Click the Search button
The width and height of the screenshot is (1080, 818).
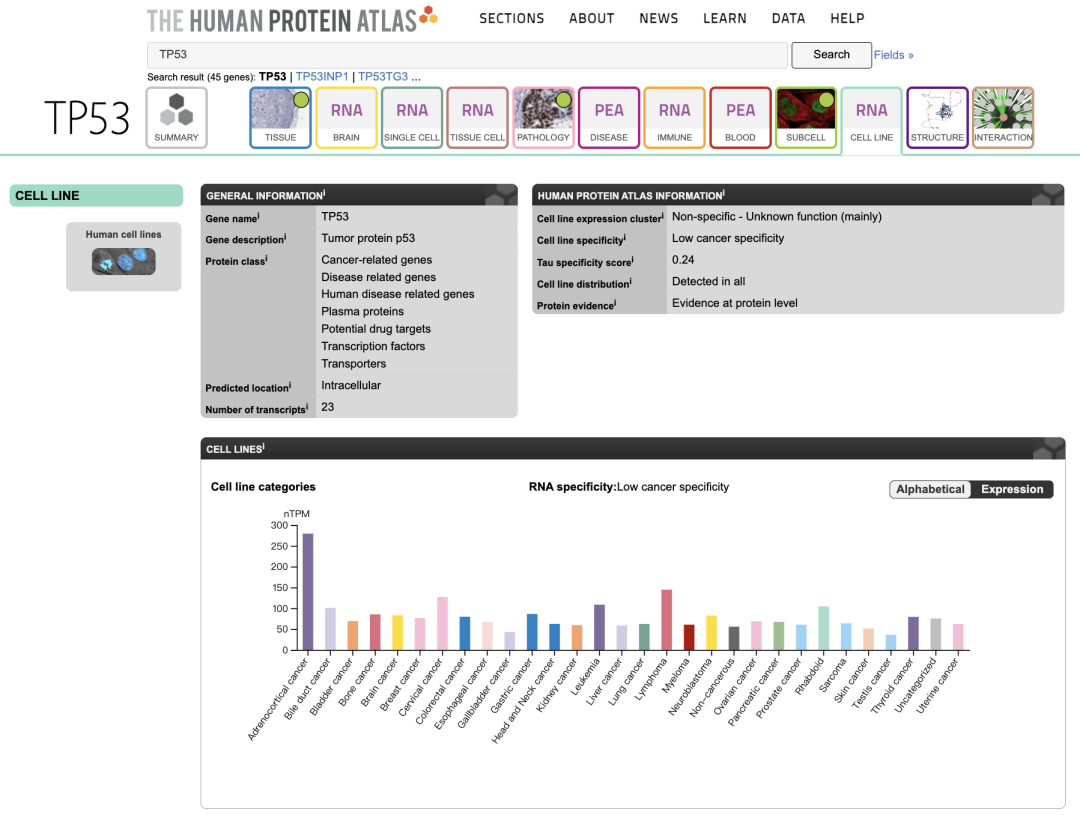[x=831, y=54]
